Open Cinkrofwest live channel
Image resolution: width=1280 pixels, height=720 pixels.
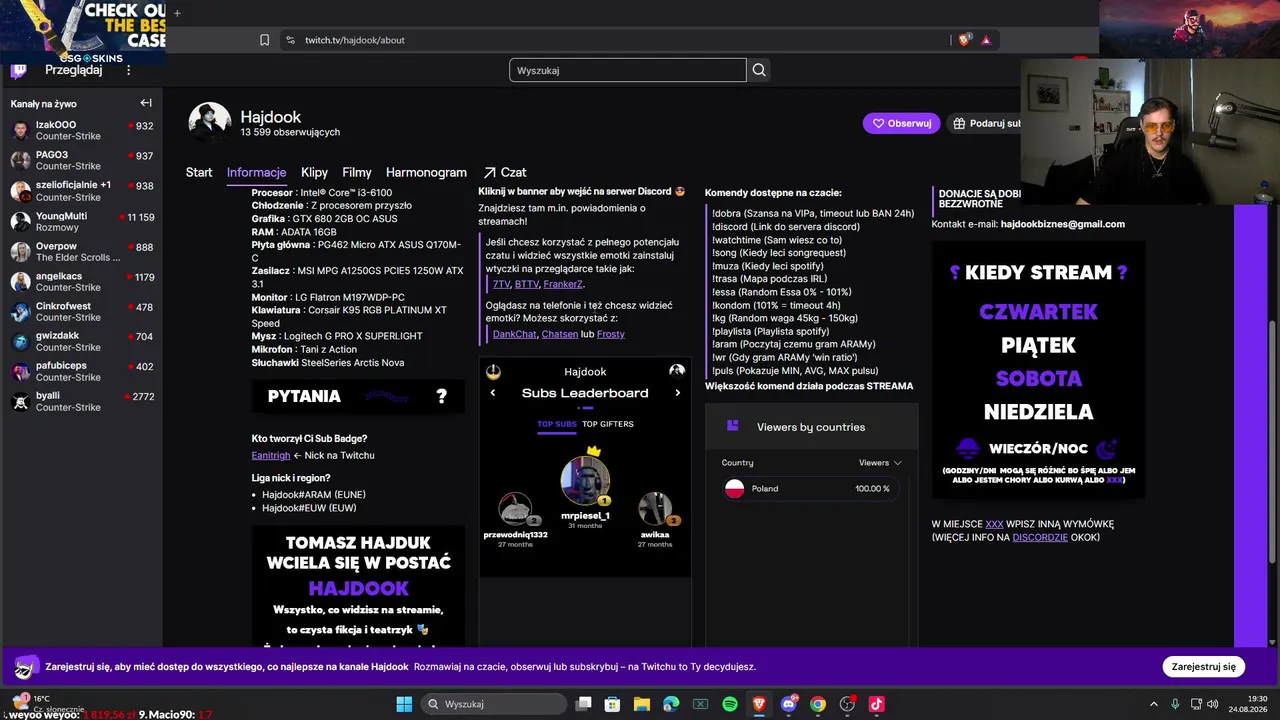82,311
